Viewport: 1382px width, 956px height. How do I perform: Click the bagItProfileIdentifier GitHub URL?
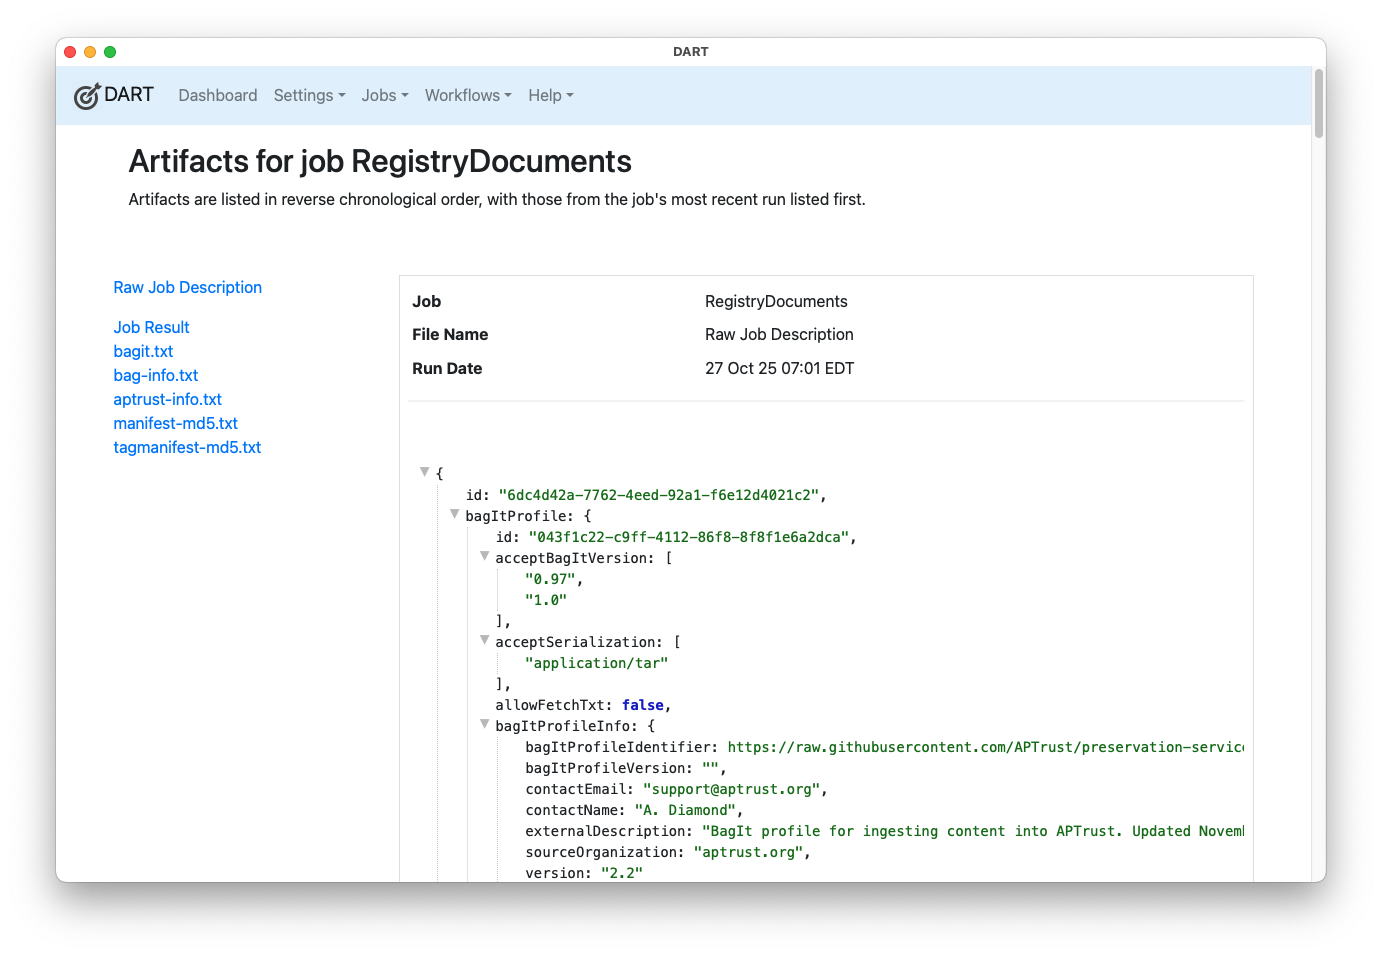click(x=985, y=748)
